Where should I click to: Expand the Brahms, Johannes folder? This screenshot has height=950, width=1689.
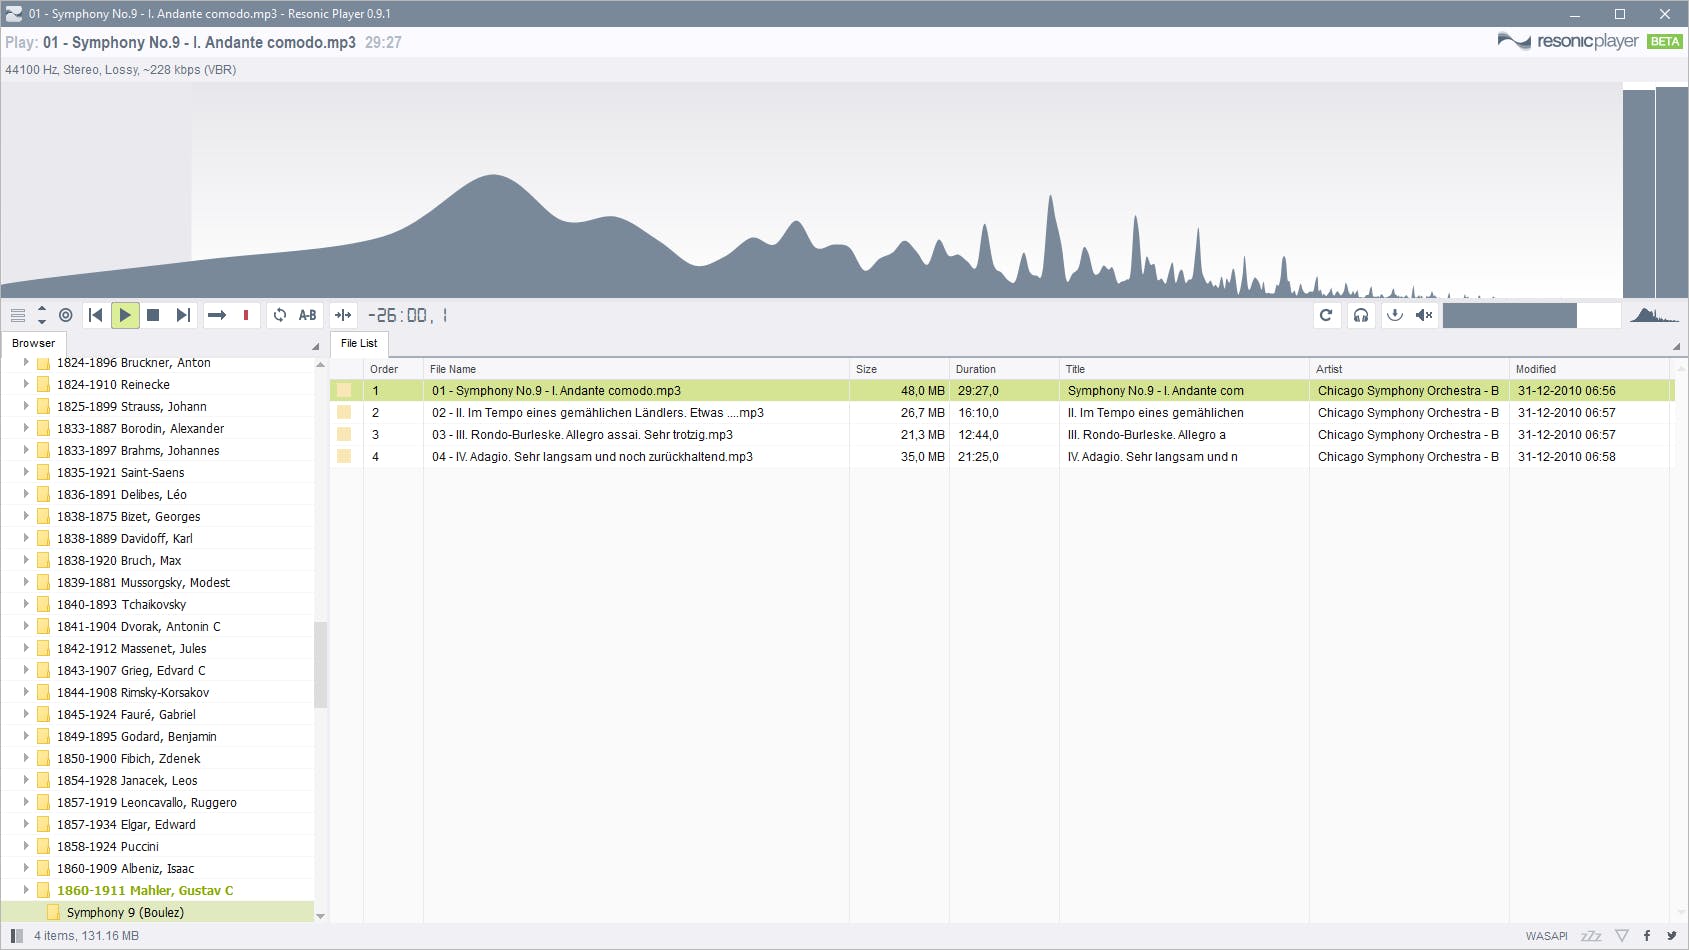(26, 450)
